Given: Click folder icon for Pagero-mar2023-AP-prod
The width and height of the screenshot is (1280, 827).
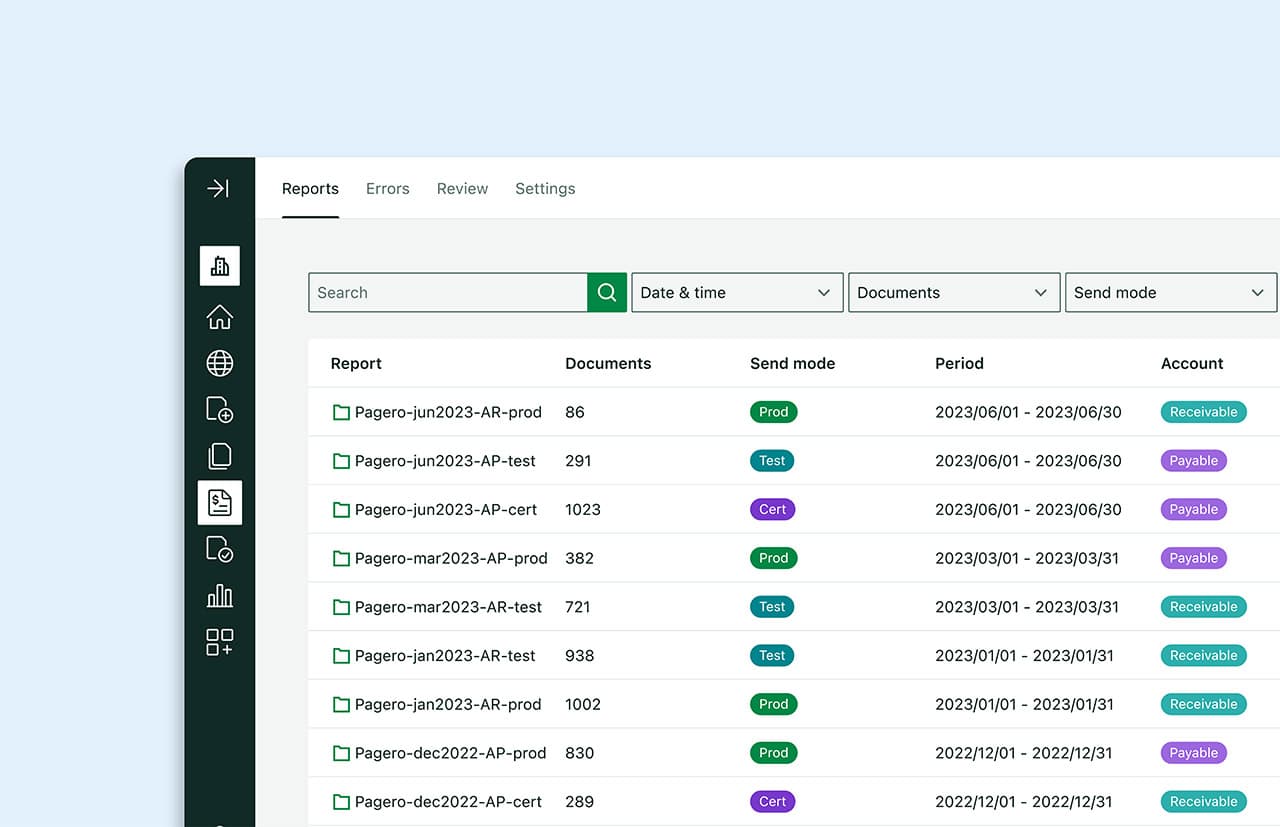Looking at the screenshot, I should click(x=341, y=558).
